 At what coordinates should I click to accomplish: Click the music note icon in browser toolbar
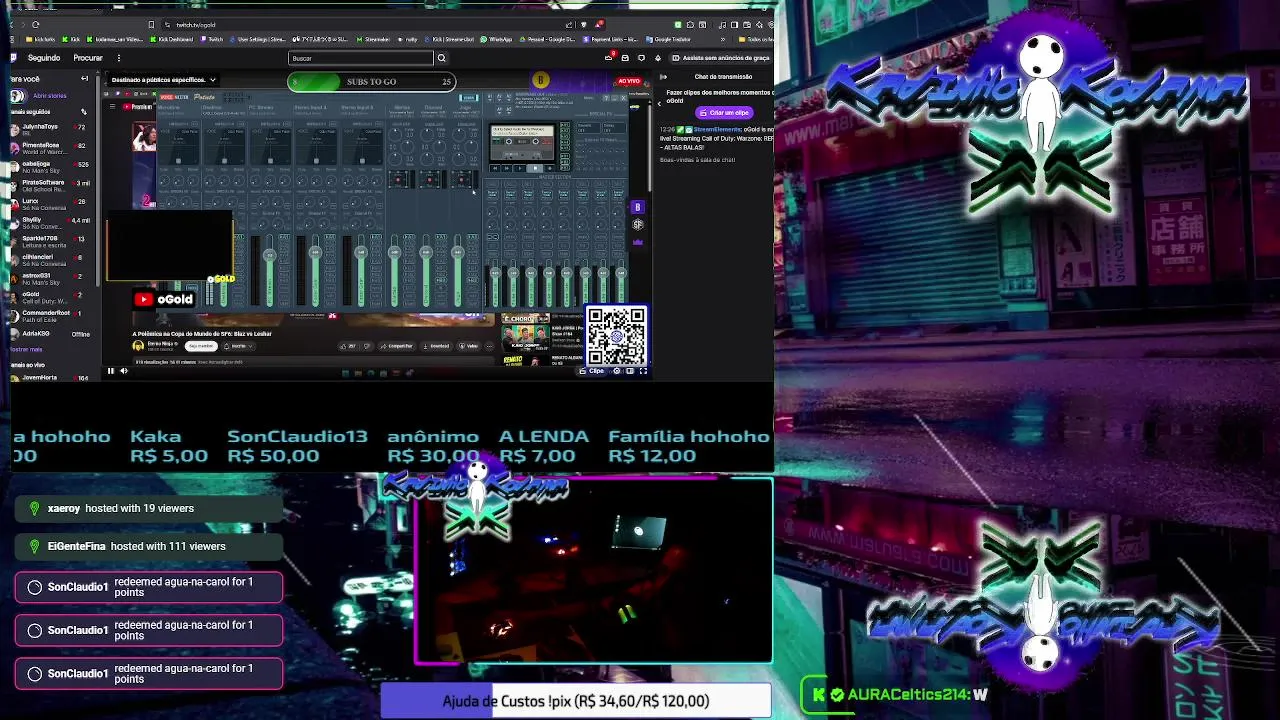[722, 25]
